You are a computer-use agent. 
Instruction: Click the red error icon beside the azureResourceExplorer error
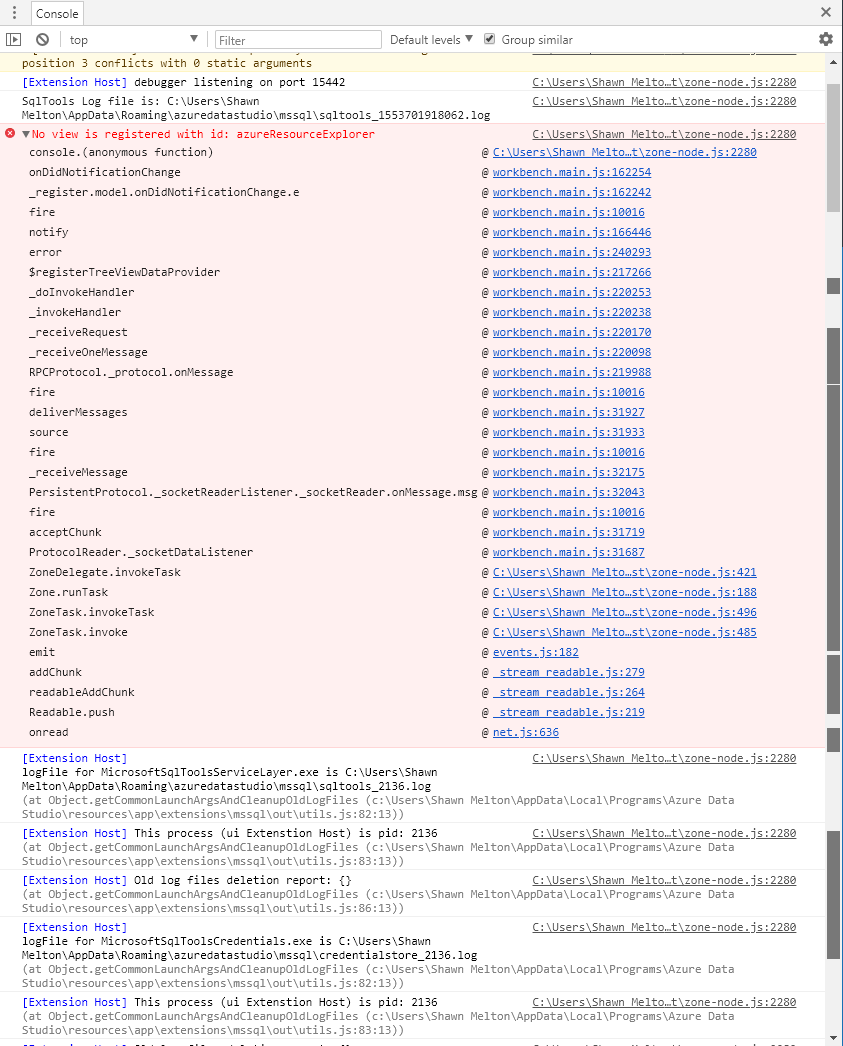(10, 133)
